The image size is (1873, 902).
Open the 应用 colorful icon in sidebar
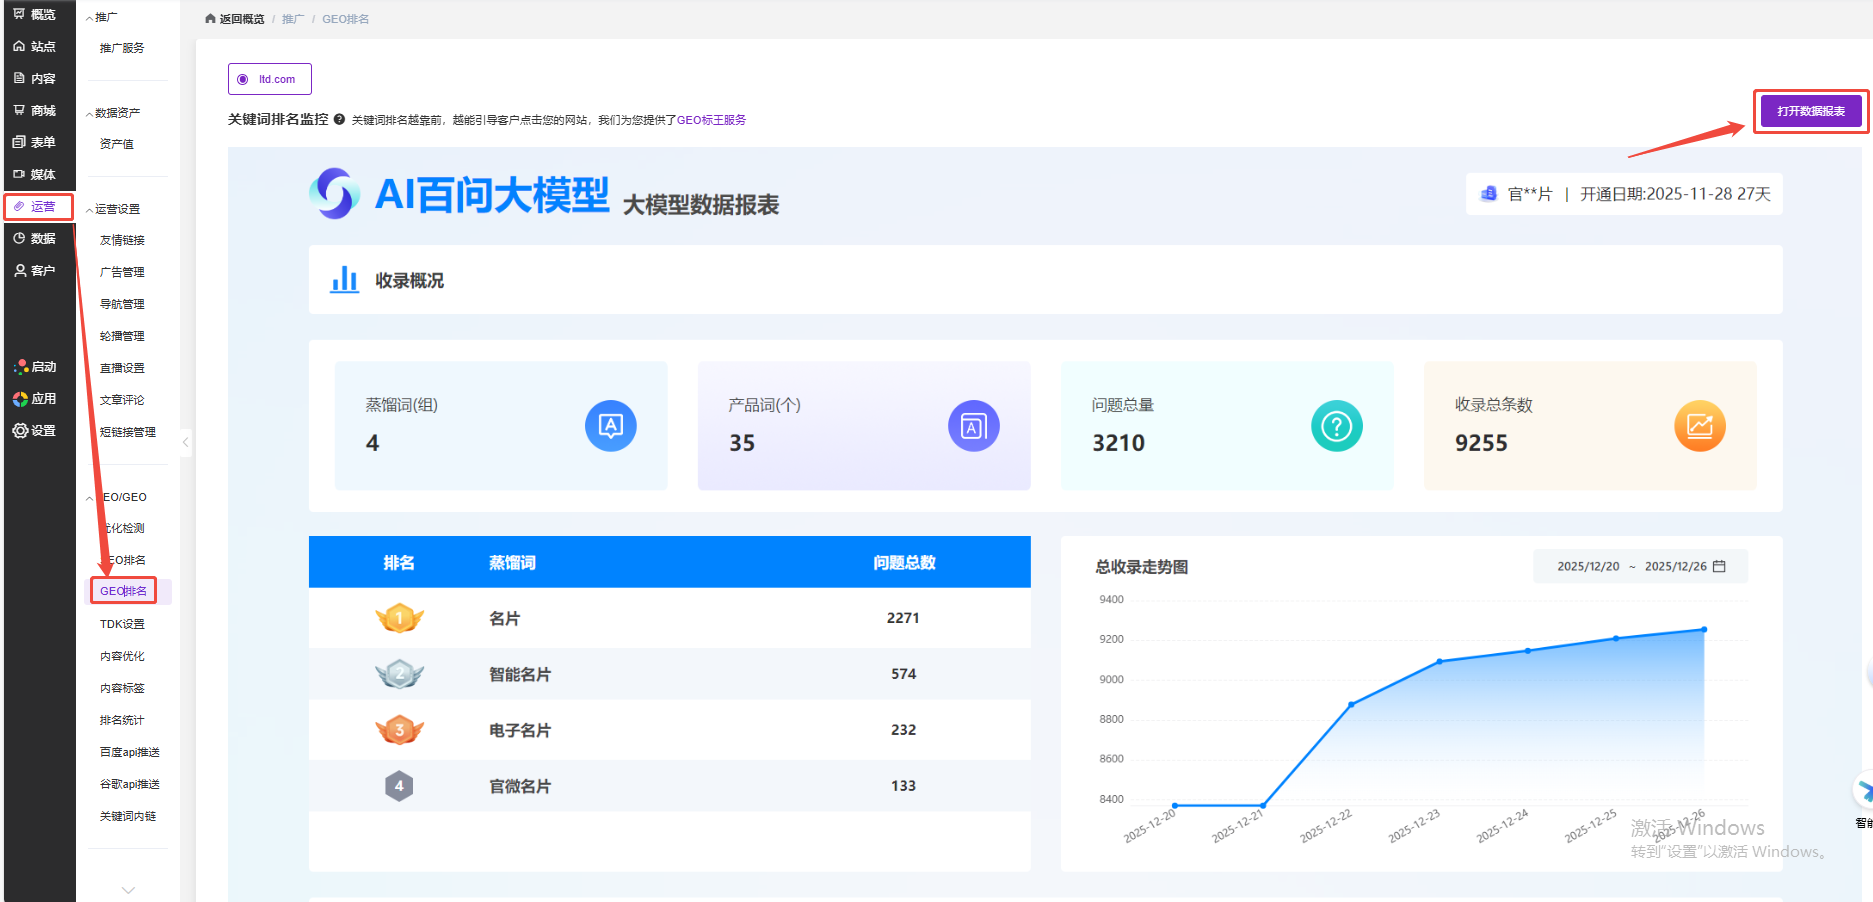click(20, 399)
